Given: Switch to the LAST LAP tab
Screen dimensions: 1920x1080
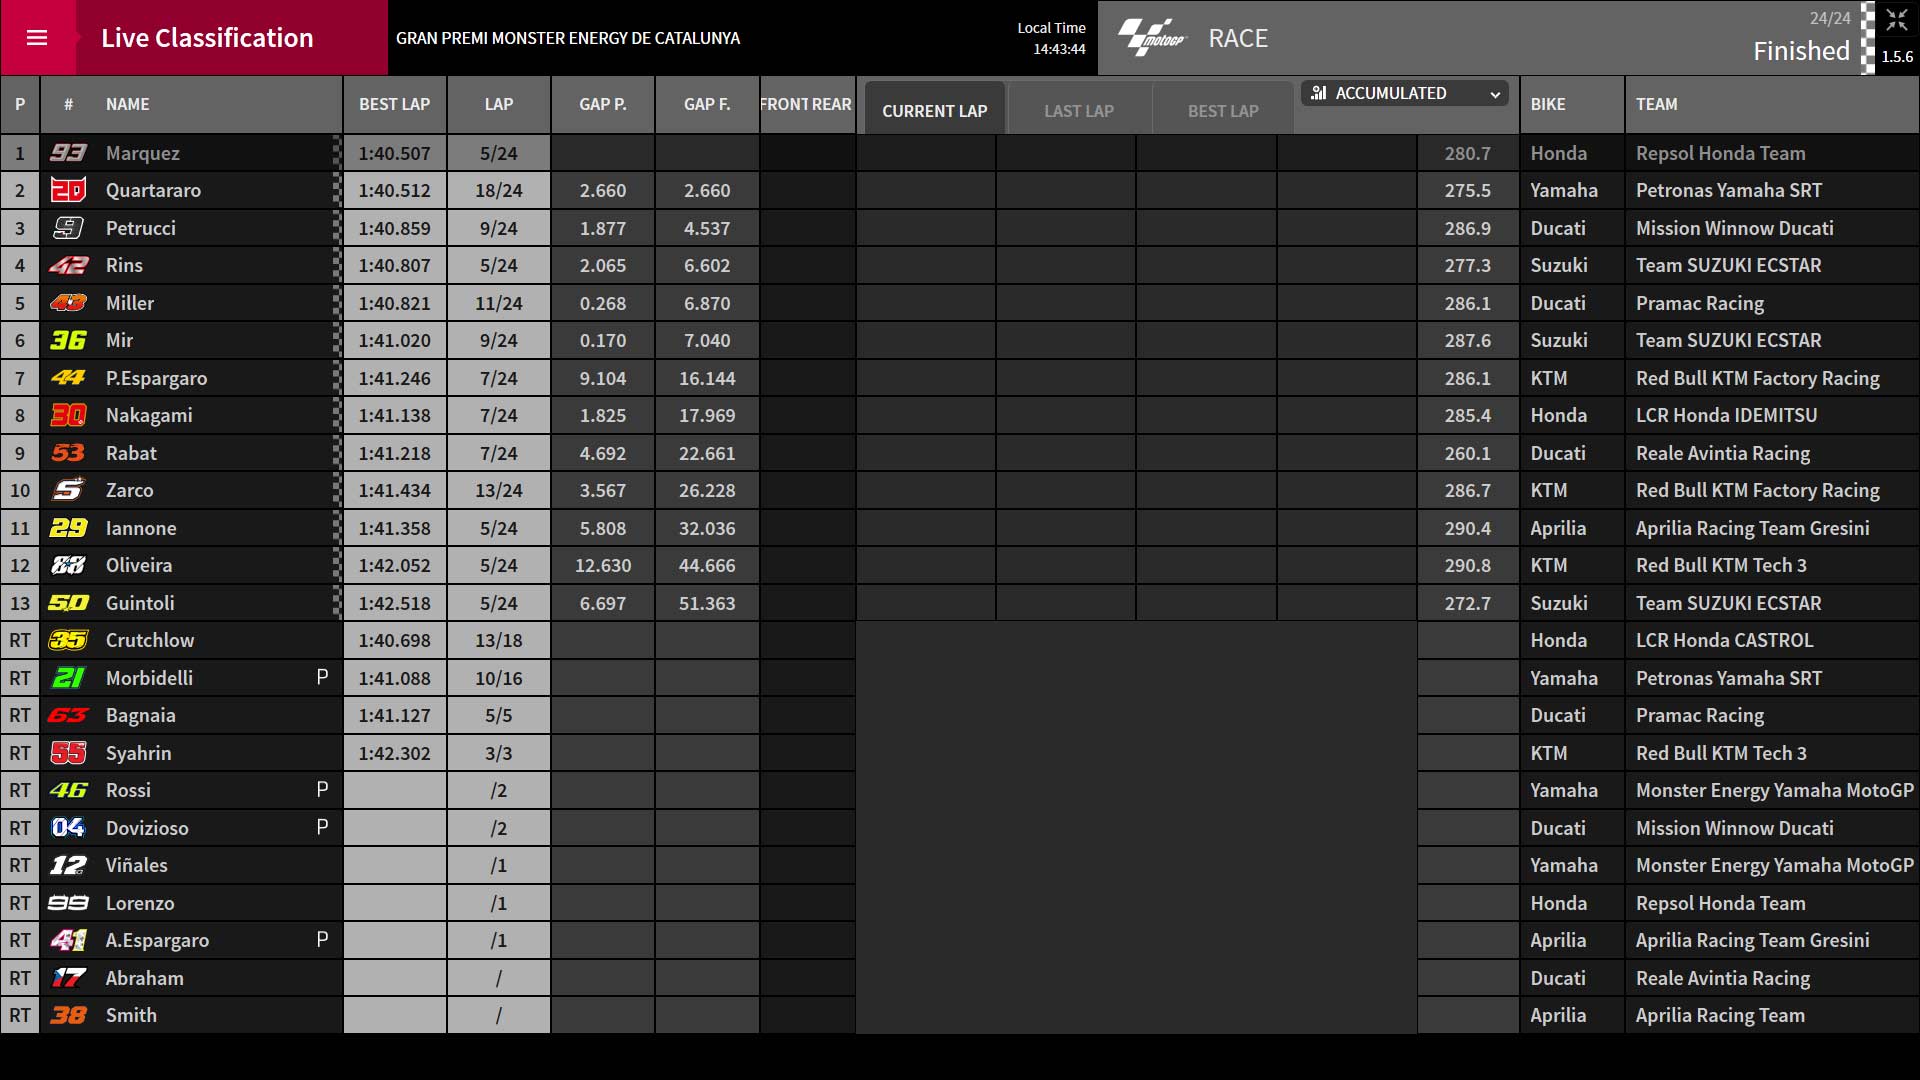Looking at the screenshot, I should [x=1079, y=110].
